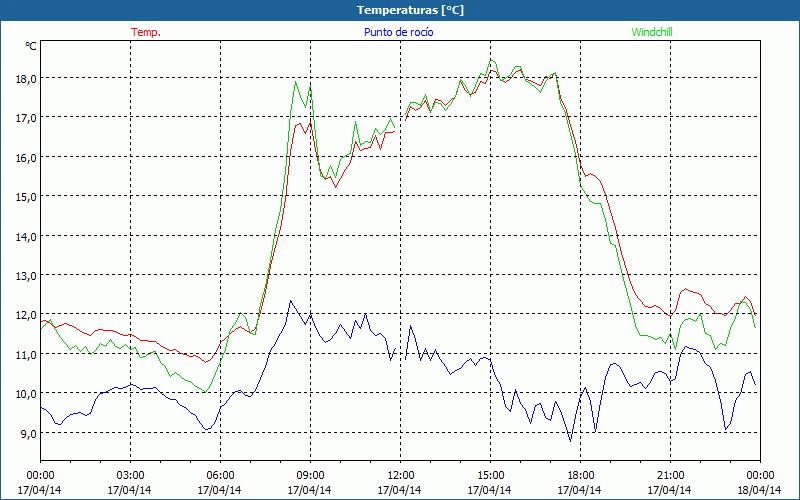This screenshot has height=500, width=800.
Task: Click the 11,0 y-axis value
Action: pos(27,355)
